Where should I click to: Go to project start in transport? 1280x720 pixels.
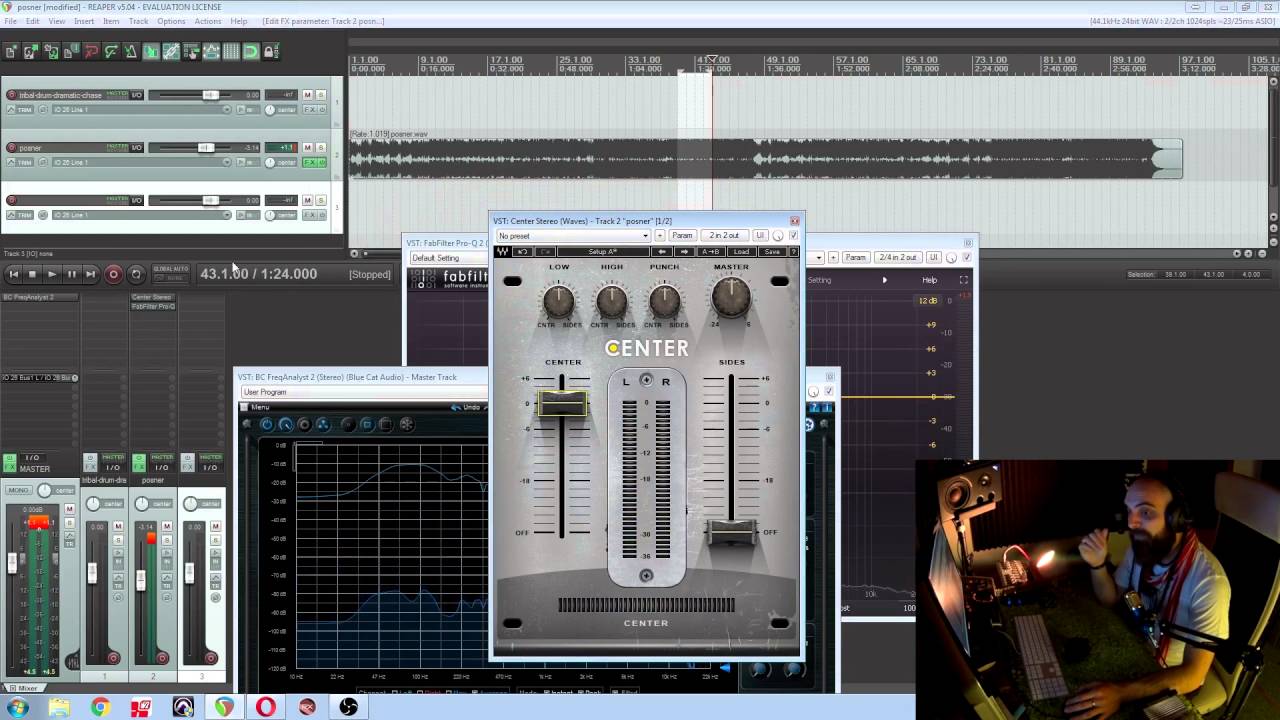13,274
